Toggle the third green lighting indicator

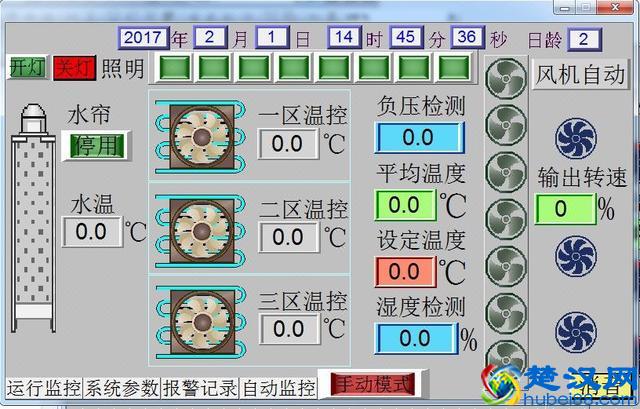(254, 68)
